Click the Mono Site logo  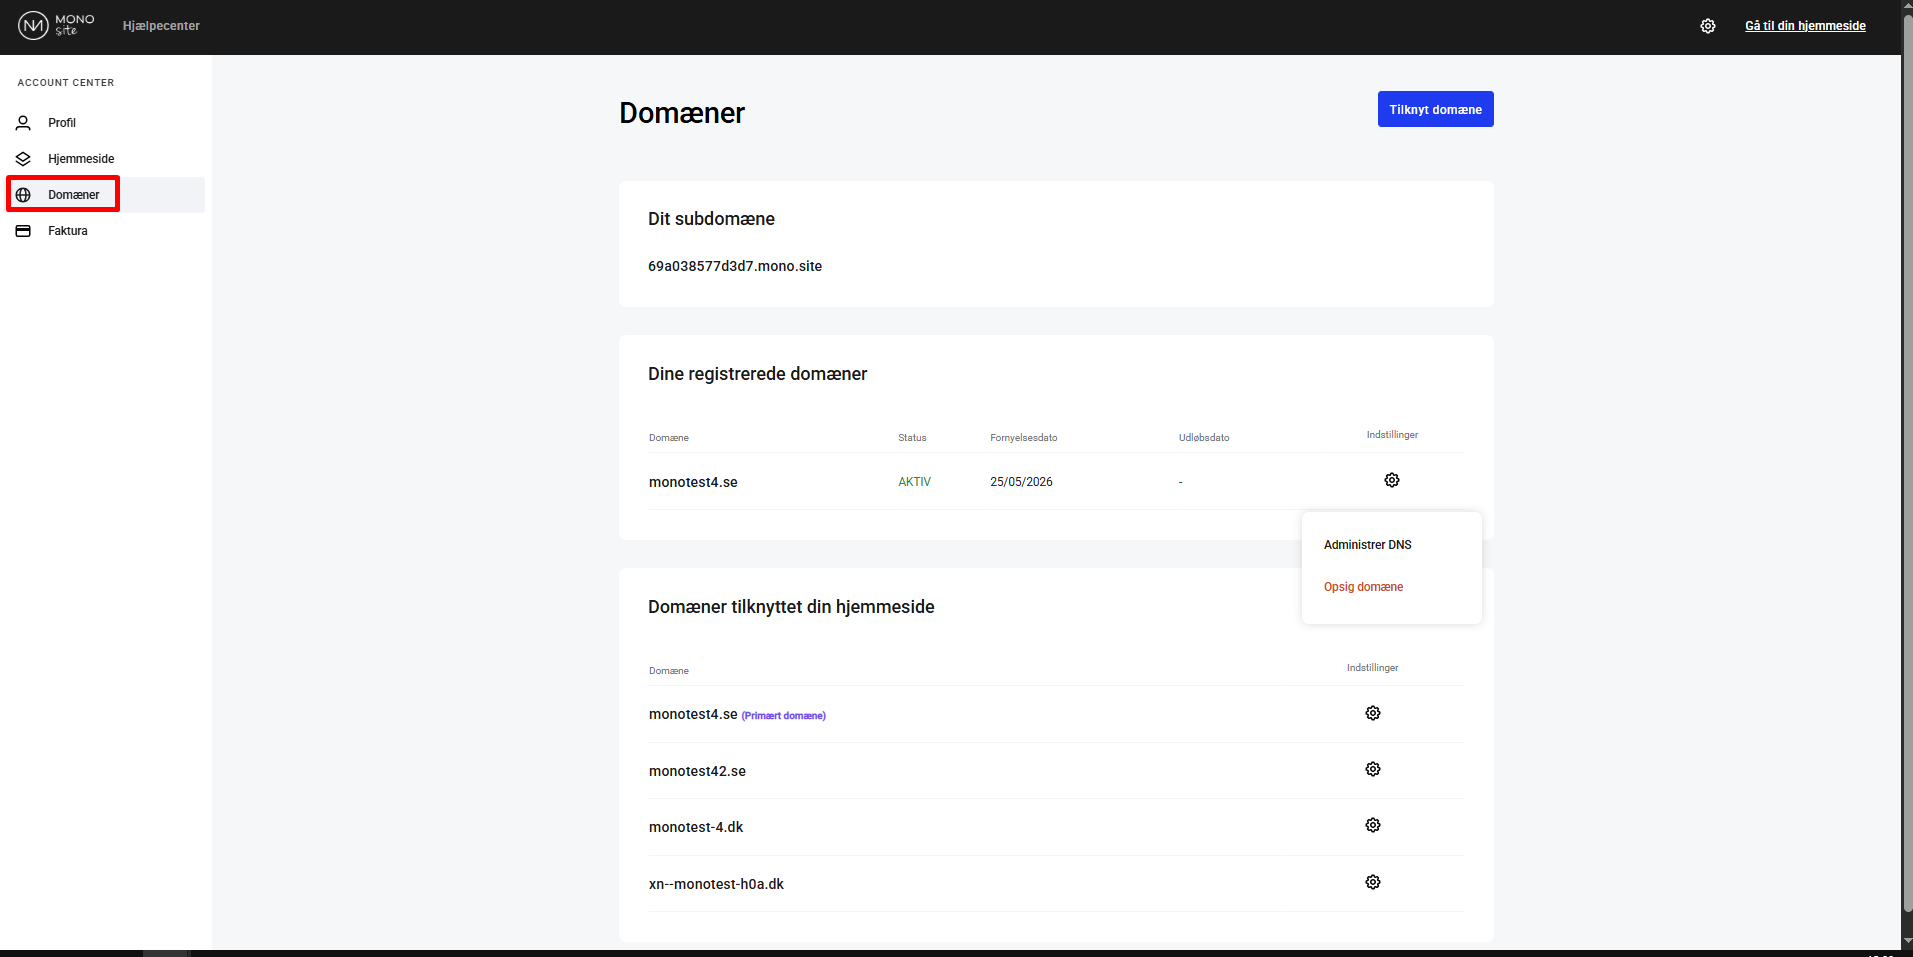[56, 25]
